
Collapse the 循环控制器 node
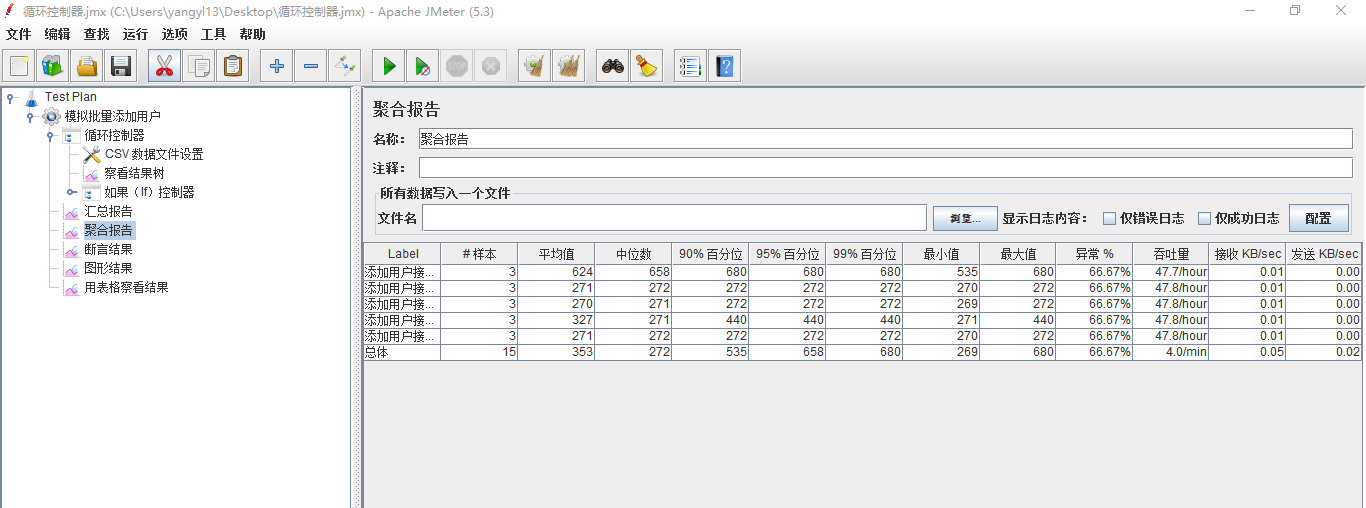[x=50, y=135]
